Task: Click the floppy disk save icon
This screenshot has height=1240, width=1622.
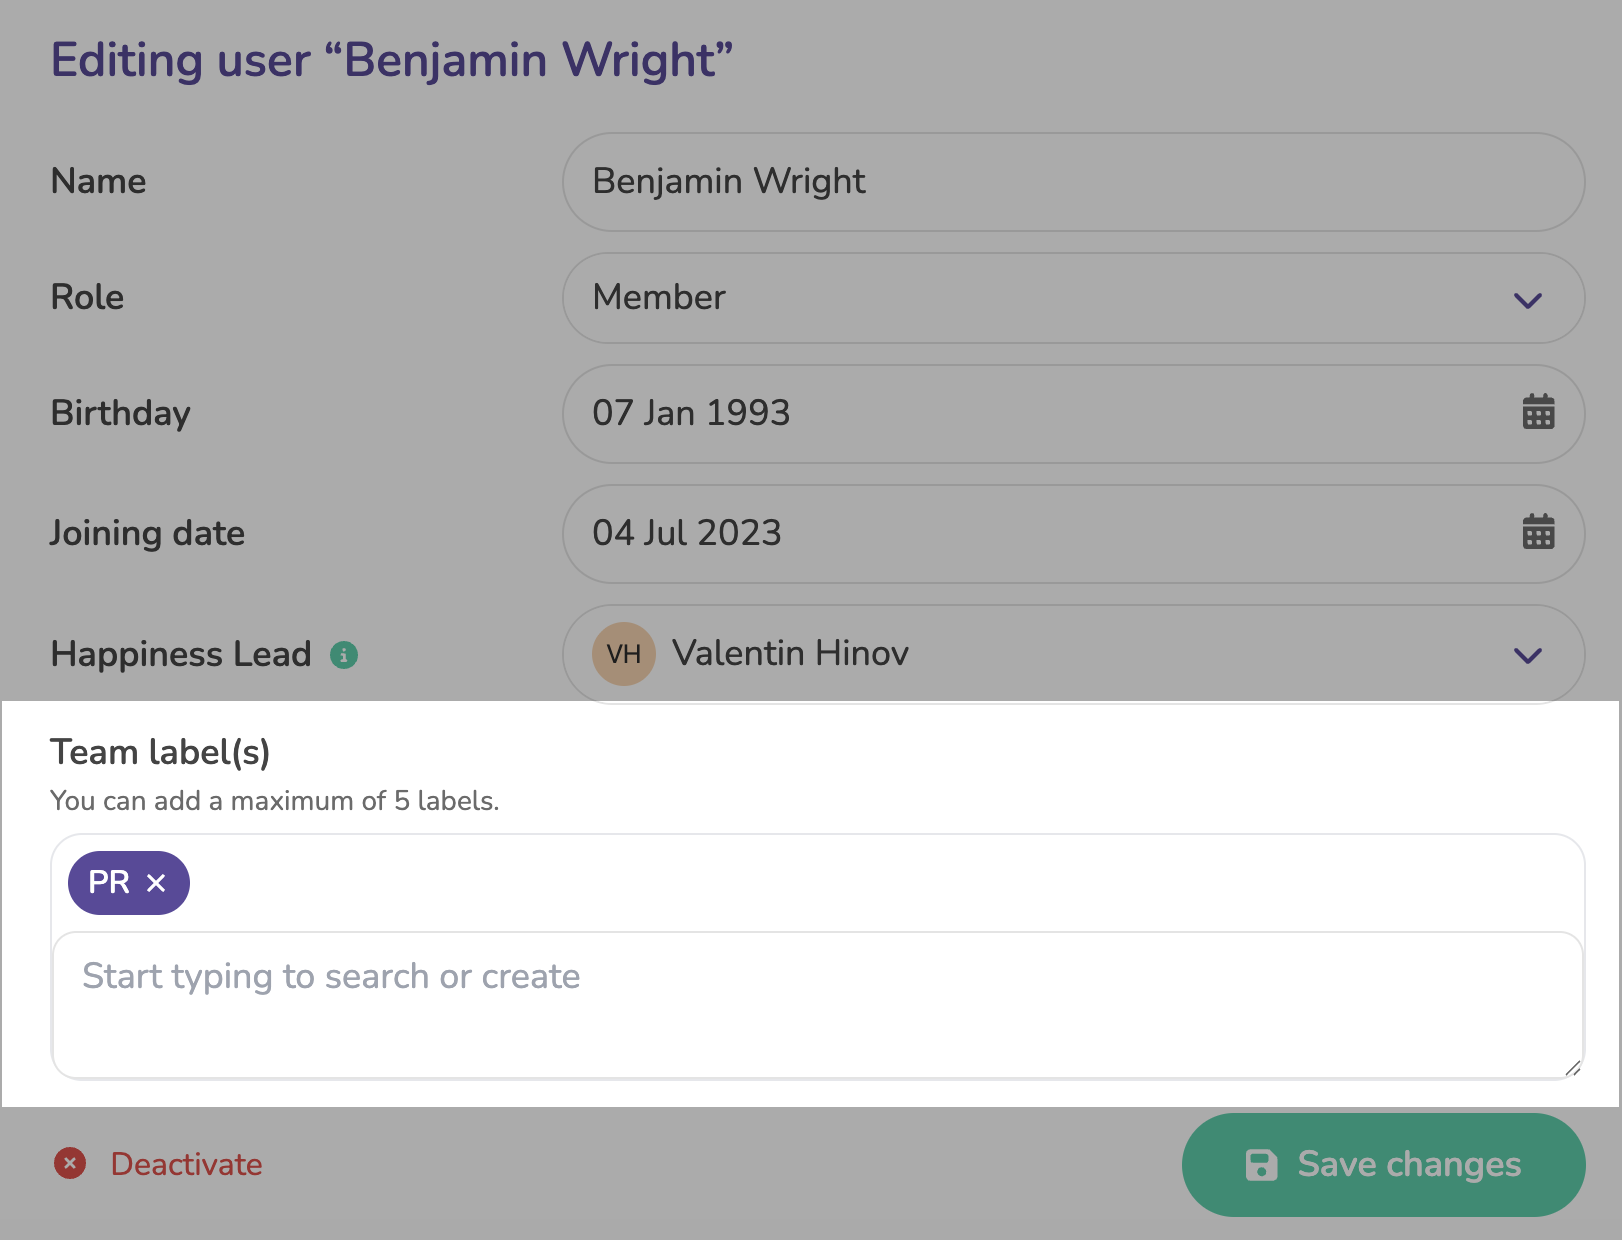Action: [x=1261, y=1165]
